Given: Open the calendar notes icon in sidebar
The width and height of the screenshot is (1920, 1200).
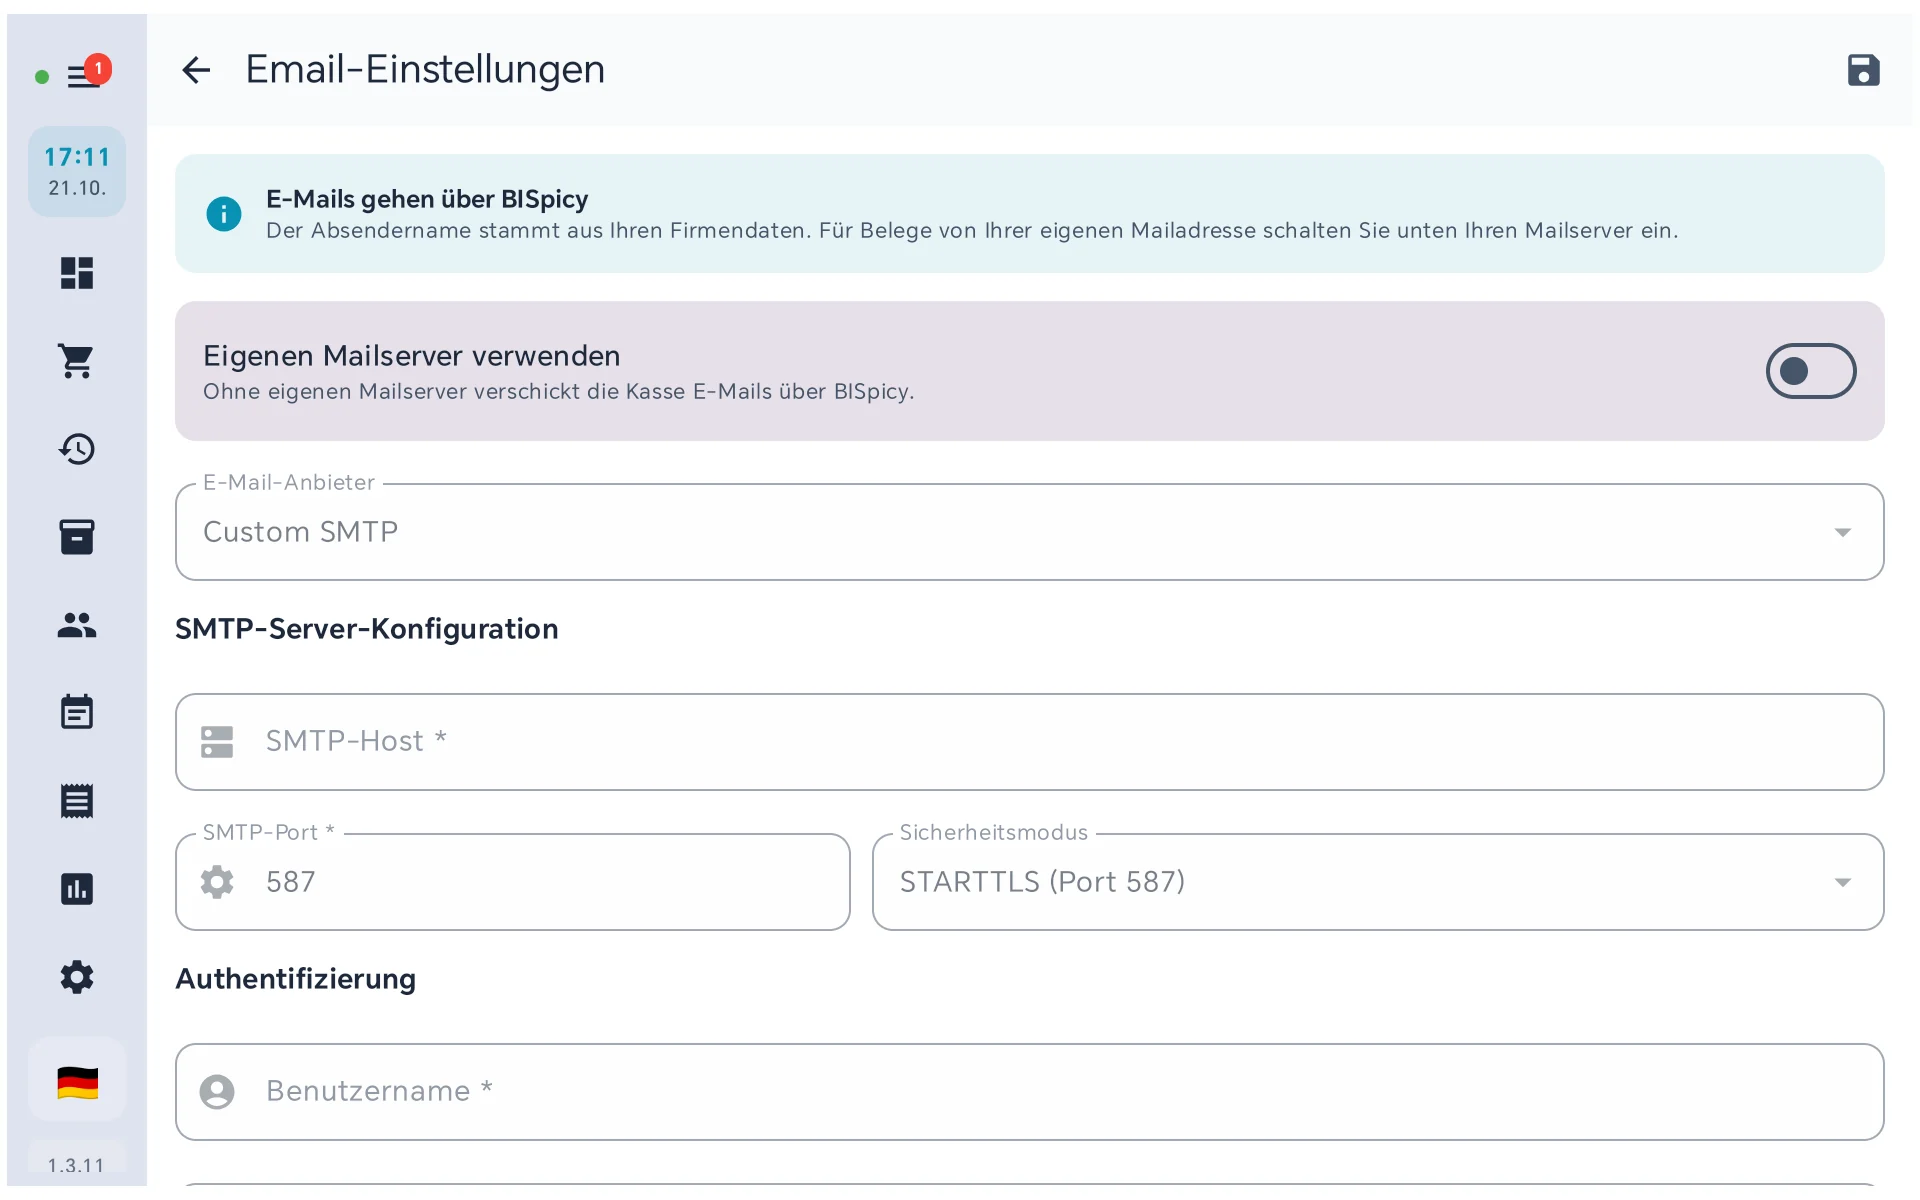Looking at the screenshot, I should click(77, 713).
